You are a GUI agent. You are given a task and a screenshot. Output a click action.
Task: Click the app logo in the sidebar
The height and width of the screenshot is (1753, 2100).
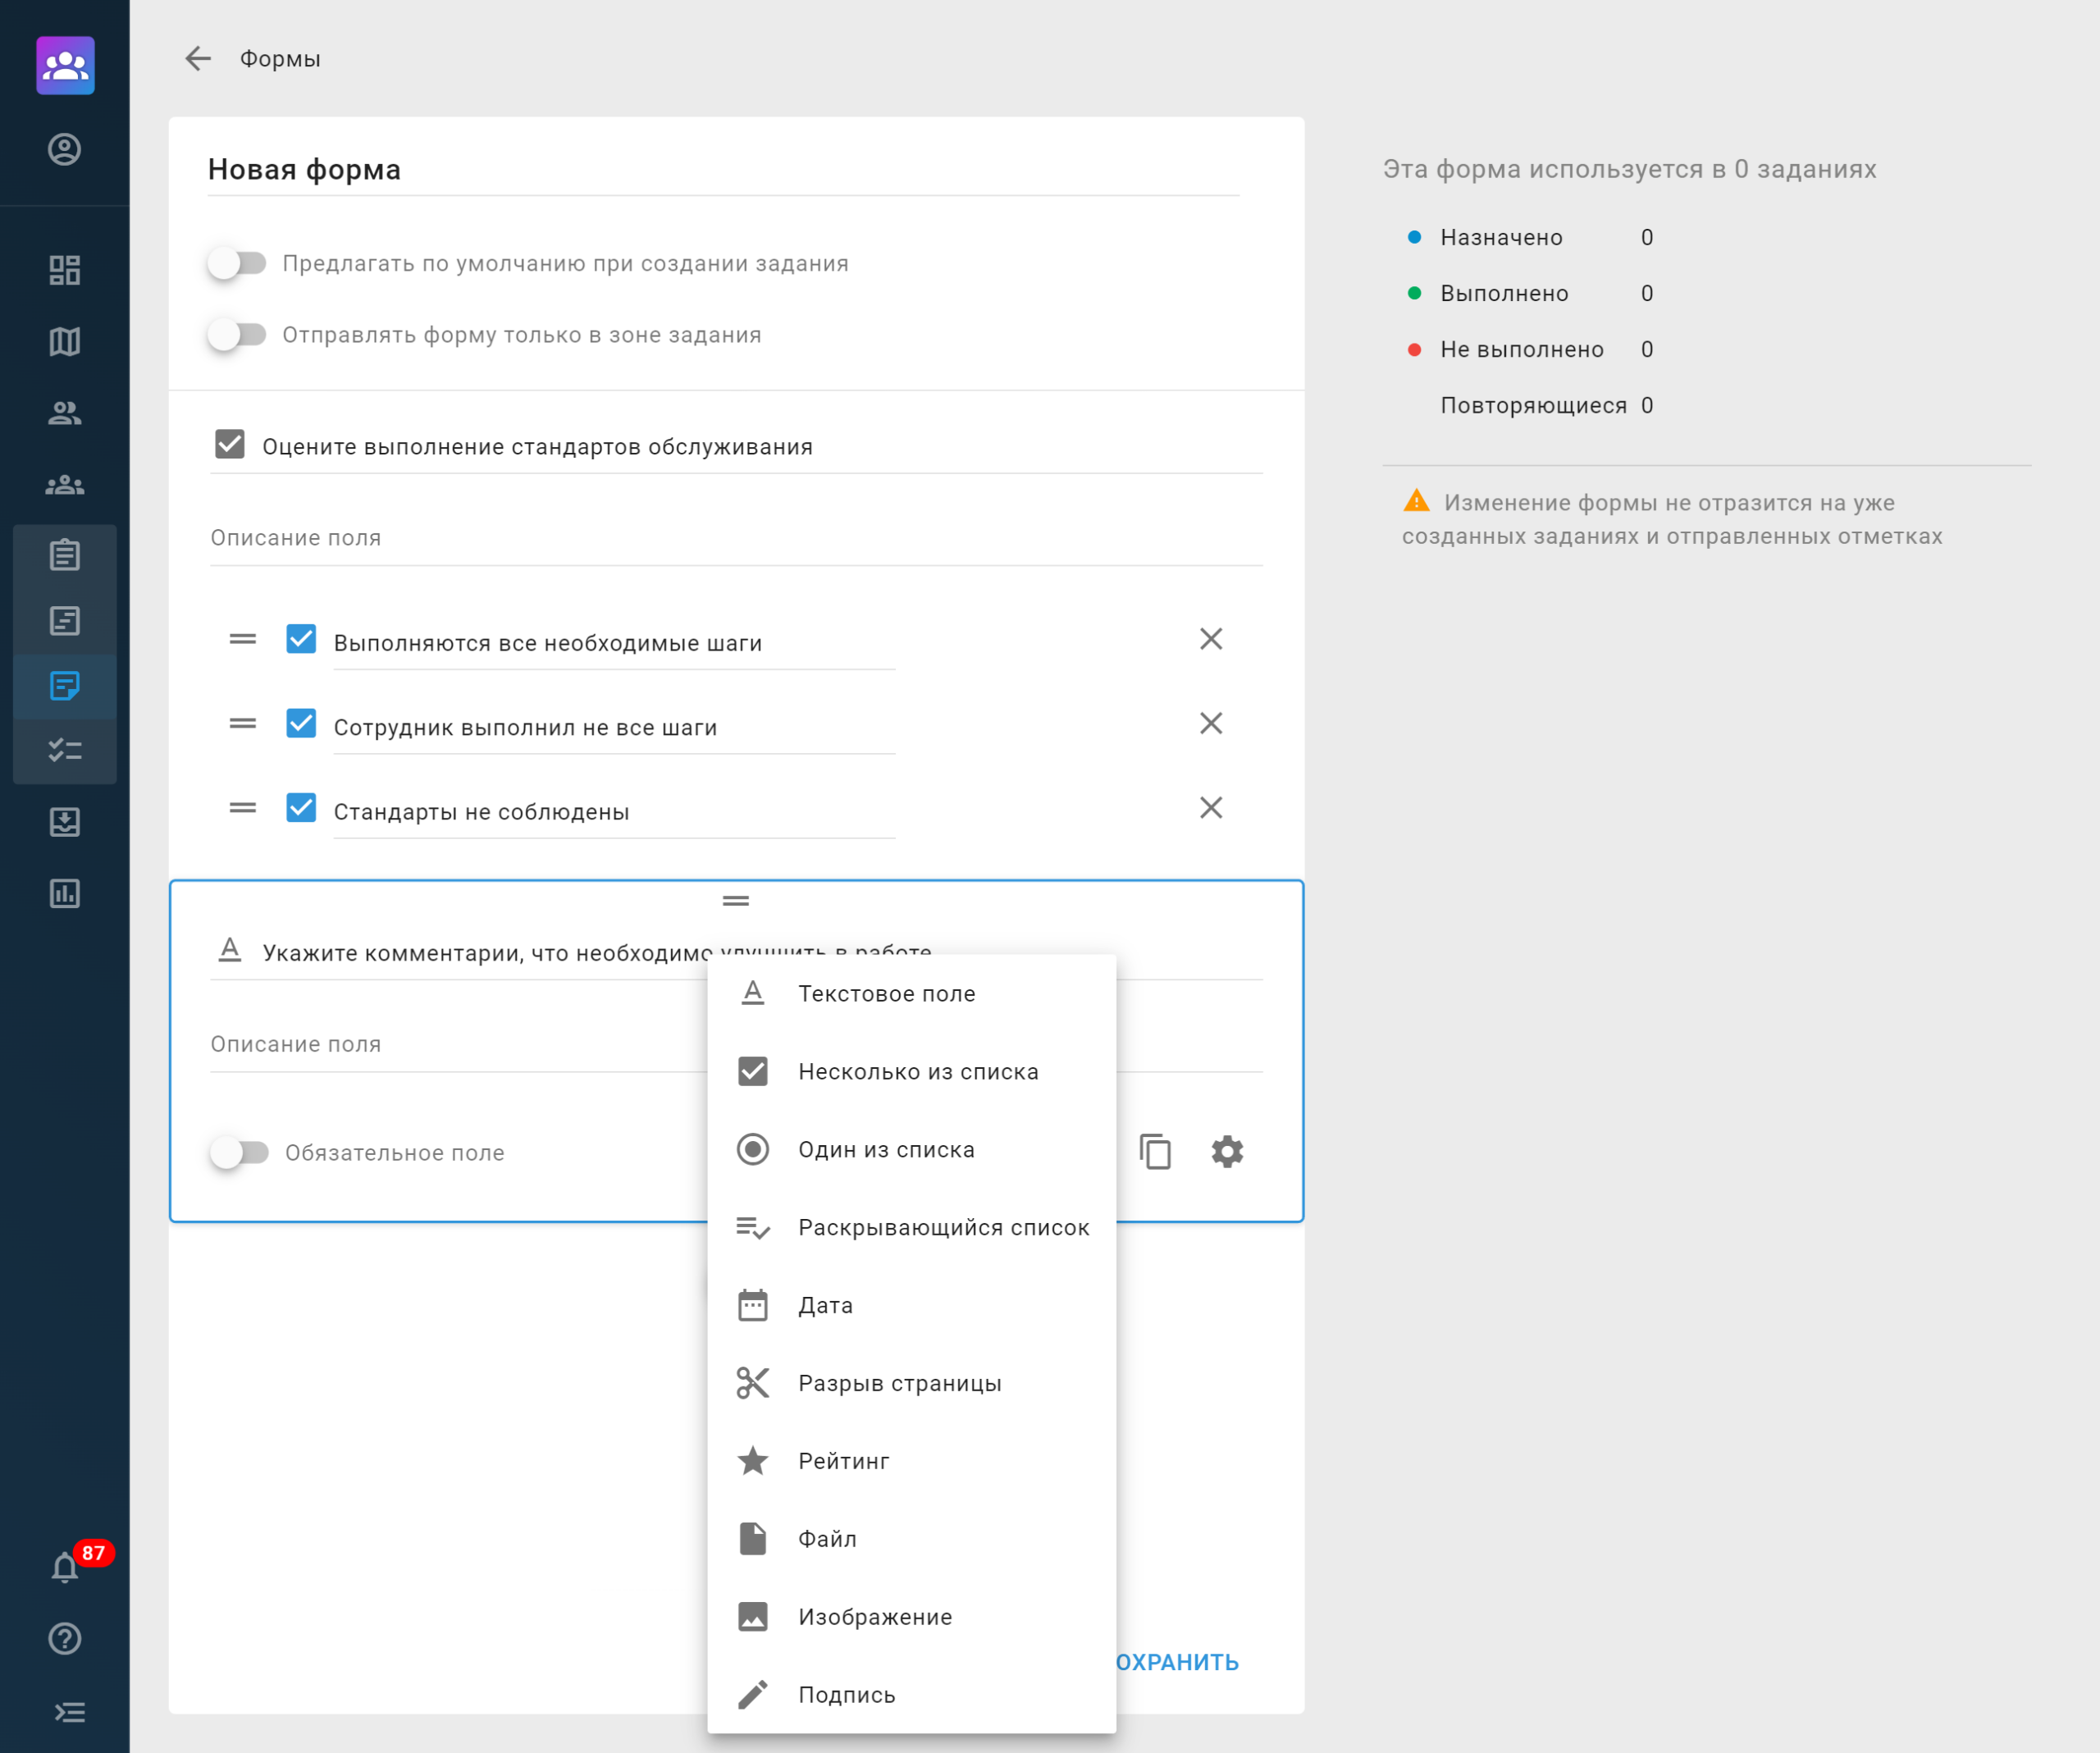pyautogui.click(x=65, y=65)
